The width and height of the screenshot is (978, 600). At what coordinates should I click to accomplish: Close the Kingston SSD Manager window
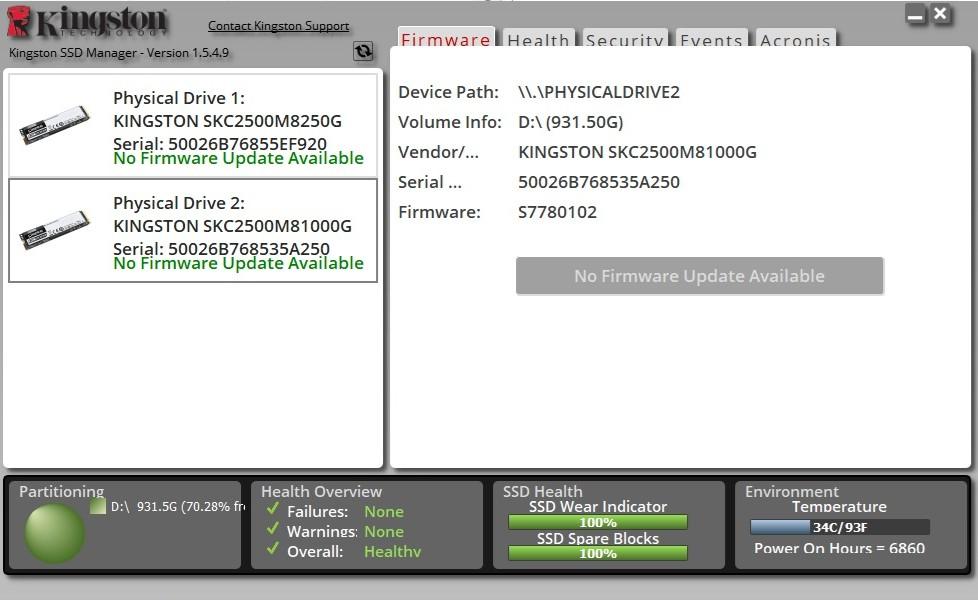tap(941, 14)
